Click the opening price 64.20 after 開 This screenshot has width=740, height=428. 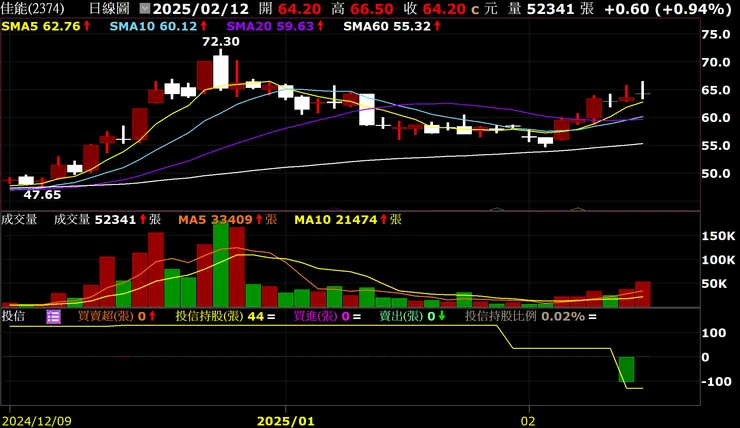coord(299,8)
